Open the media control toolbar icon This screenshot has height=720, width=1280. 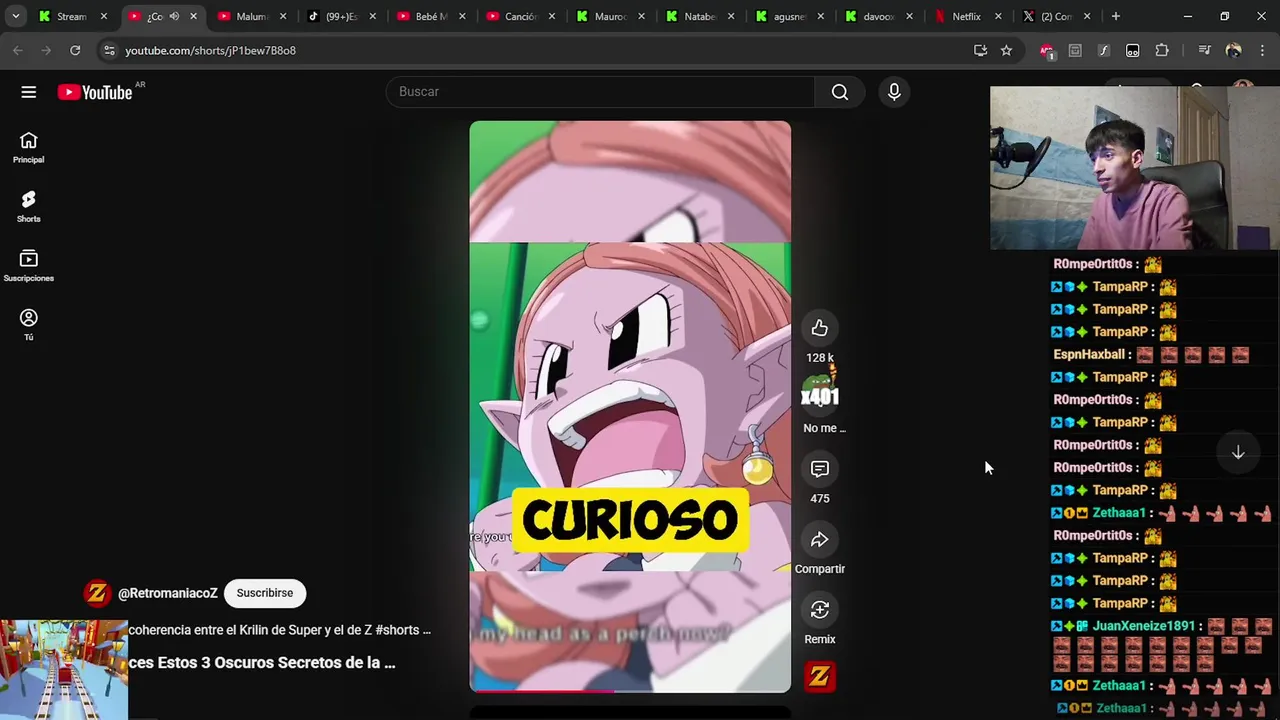tap(1204, 50)
